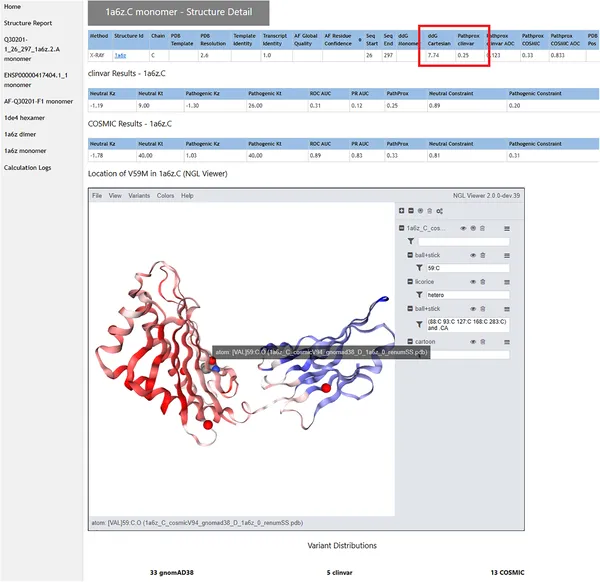Click the 59:C selection input field

click(x=468, y=268)
